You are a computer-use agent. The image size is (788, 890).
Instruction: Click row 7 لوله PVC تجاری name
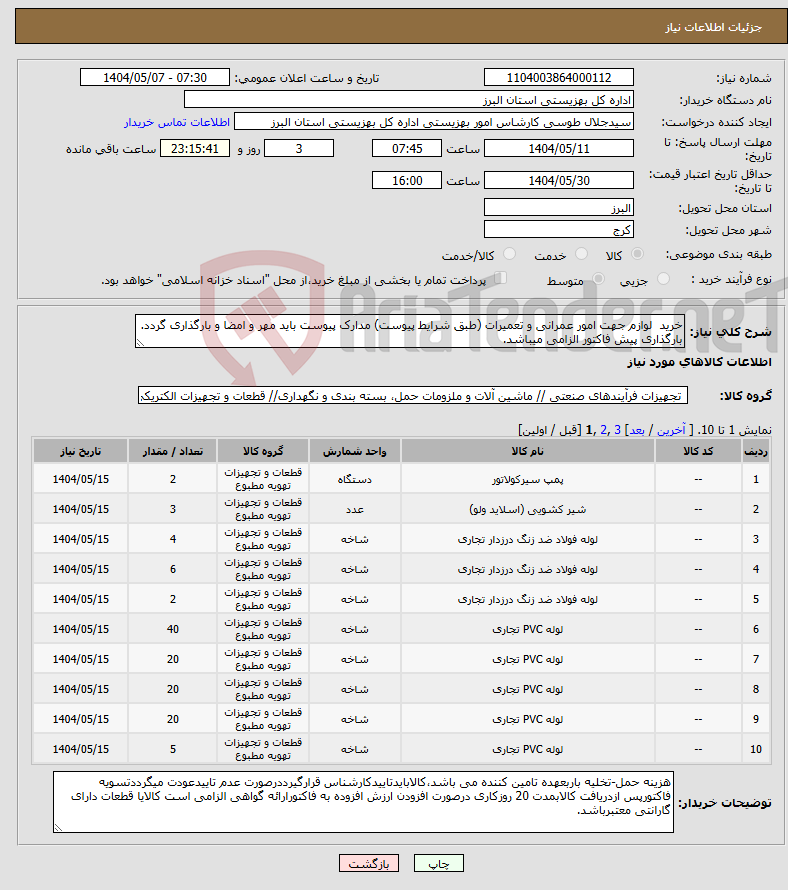[x=527, y=660]
